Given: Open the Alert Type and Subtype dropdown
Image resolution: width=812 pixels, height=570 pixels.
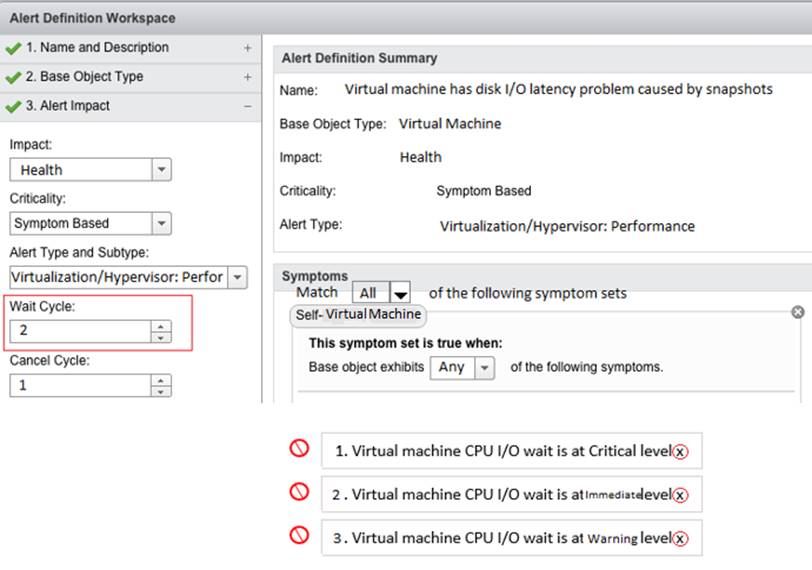Looking at the screenshot, I should tap(237, 277).
